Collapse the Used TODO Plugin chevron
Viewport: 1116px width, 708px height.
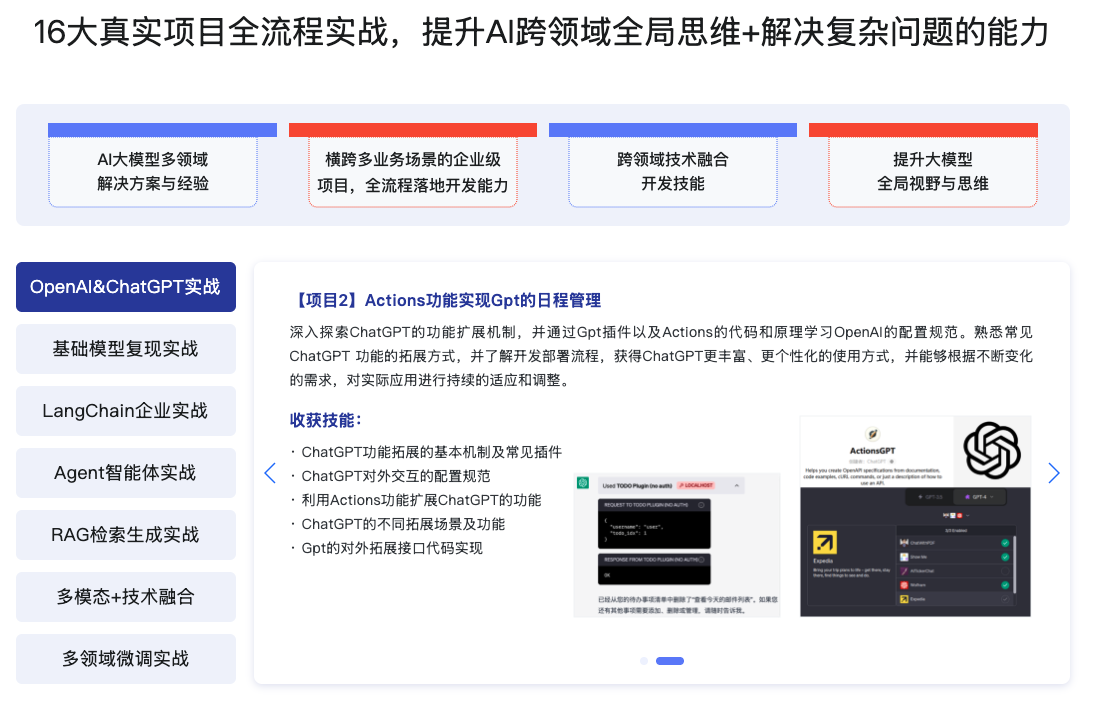click(737, 486)
